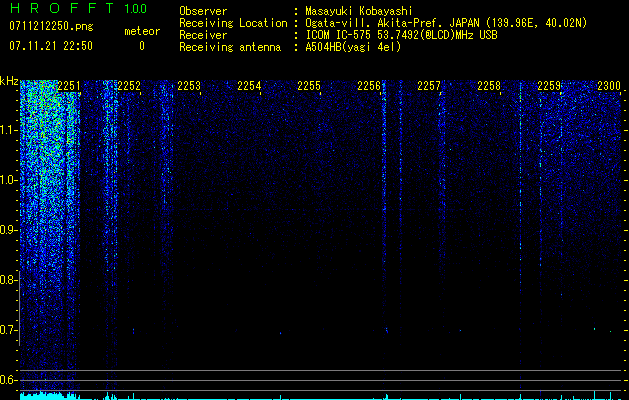Click the 0.6 kHz axis label
Image resolution: width=629 pixels, height=400 pixels.
[9, 380]
